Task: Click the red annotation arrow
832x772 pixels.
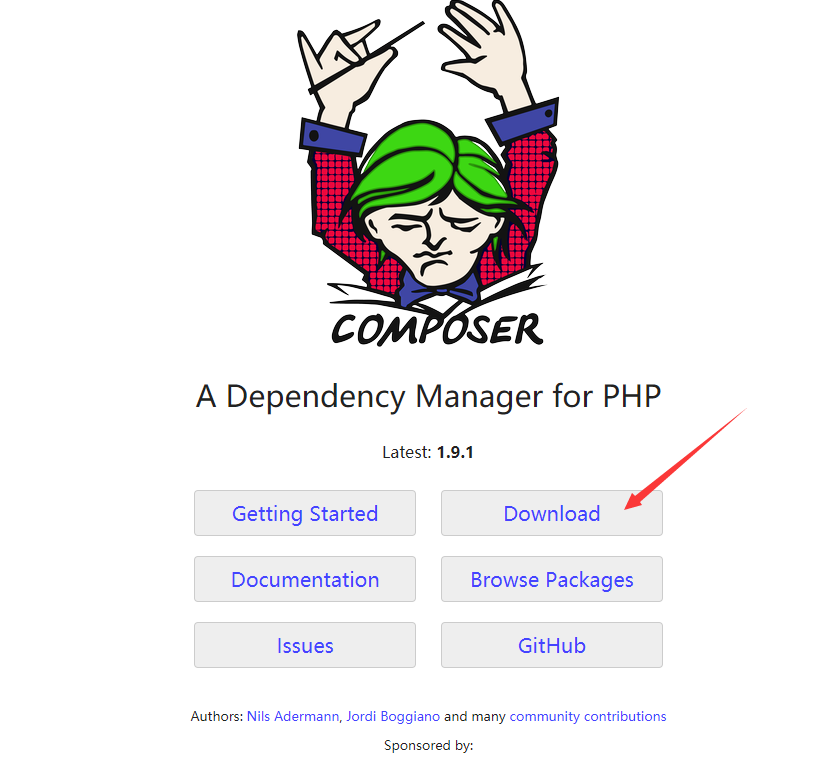Action: pyautogui.click(x=686, y=458)
